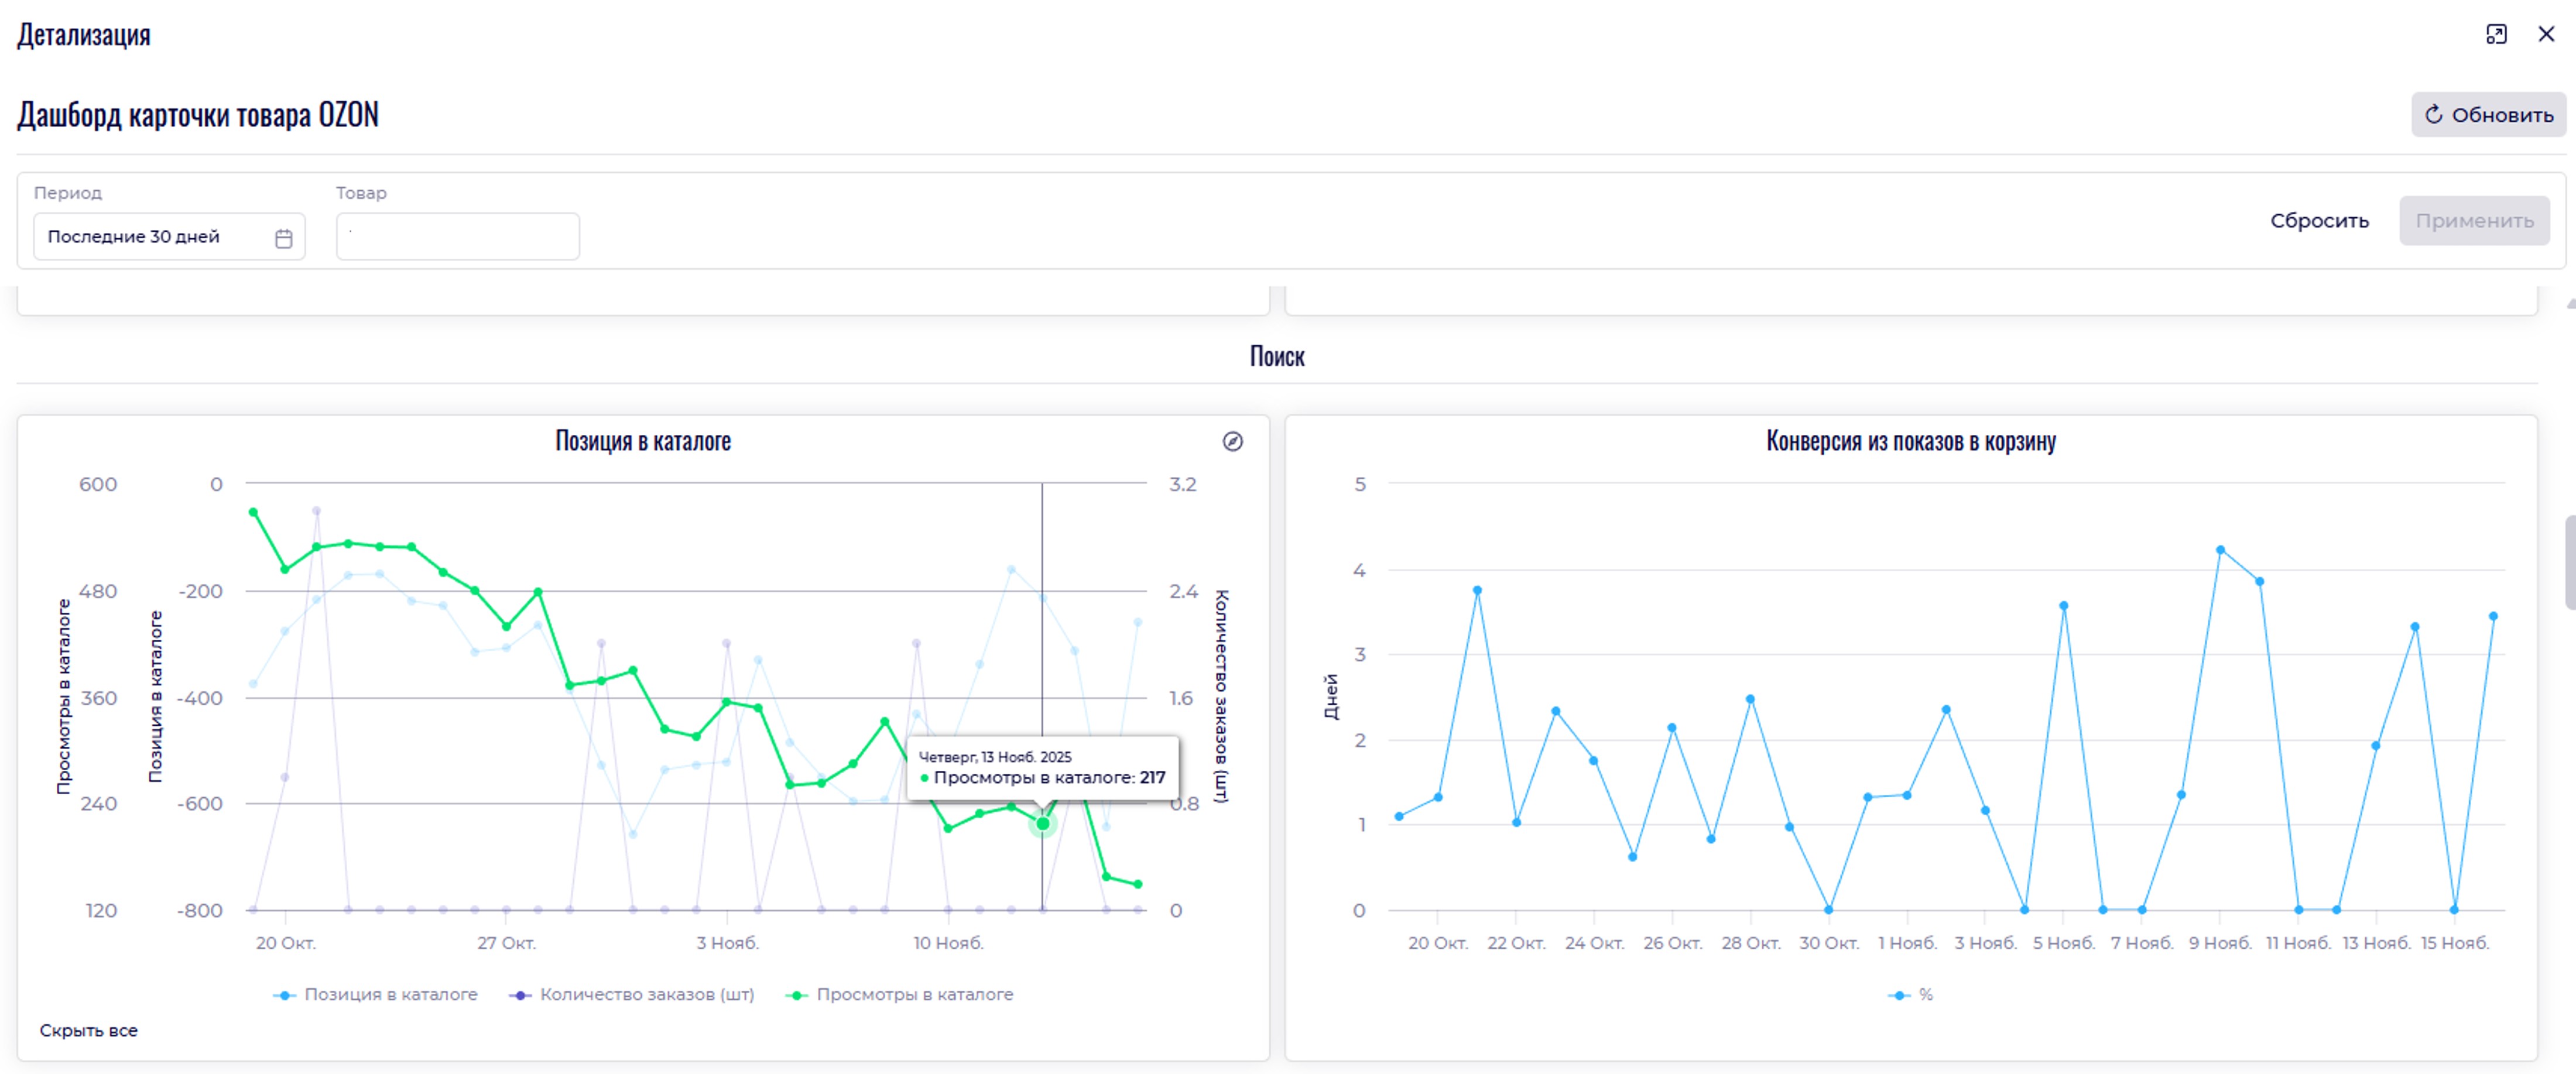Image resolution: width=2576 pixels, height=1074 pixels.
Task: Close the Детализация panel
Action: [x=2546, y=34]
